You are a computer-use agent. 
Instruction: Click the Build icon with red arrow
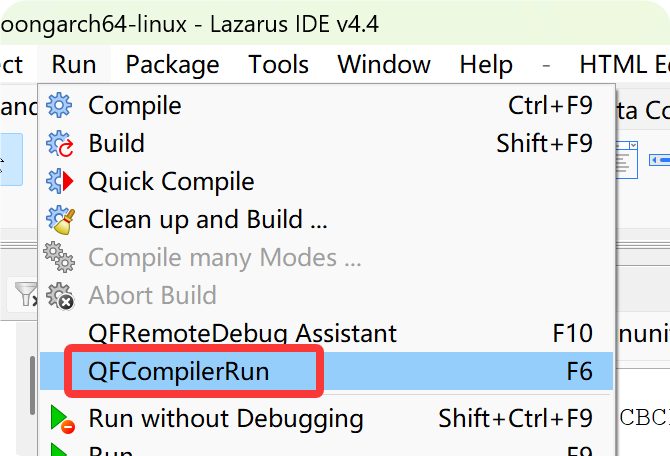[x=60, y=143]
